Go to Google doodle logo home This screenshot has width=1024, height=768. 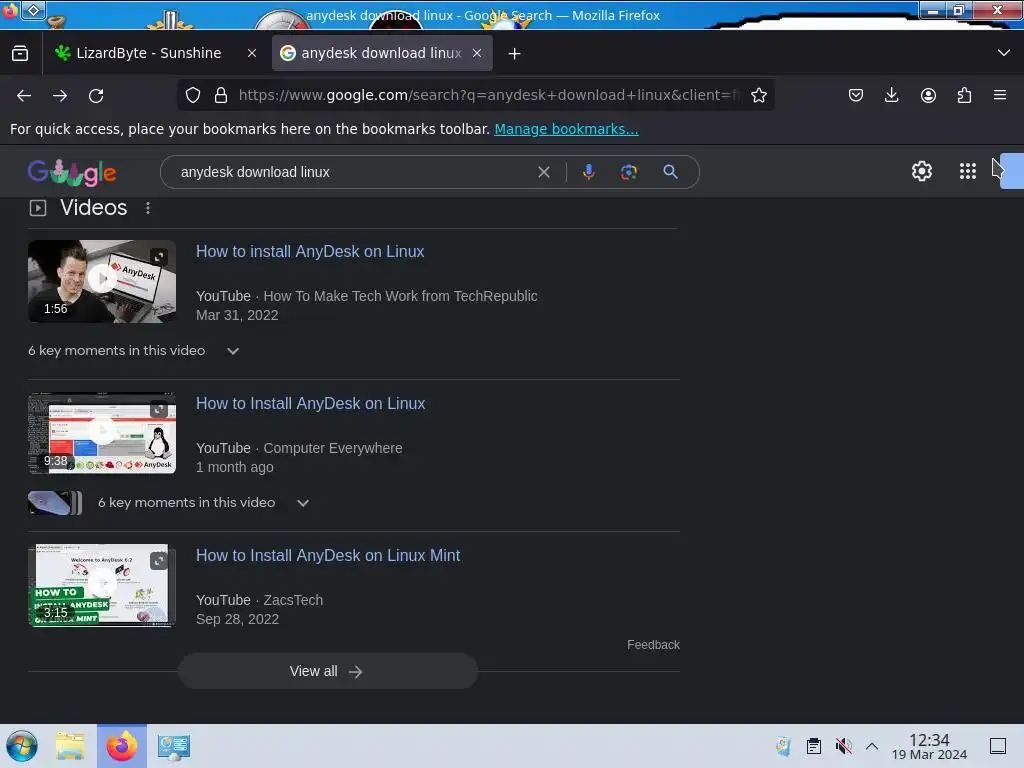point(72,172)
